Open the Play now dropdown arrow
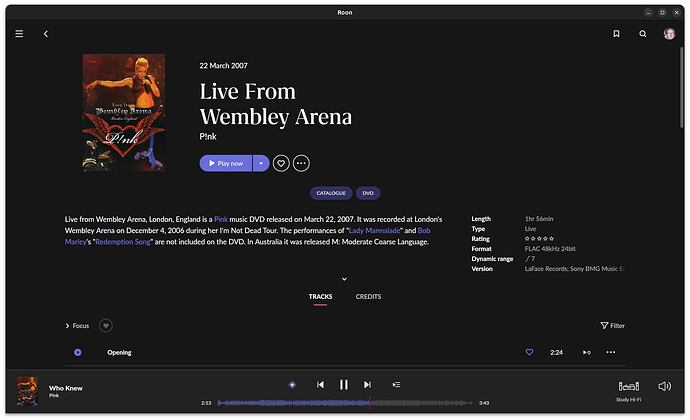The width and height of the screenshot is (690, 420). coord(261,163)
